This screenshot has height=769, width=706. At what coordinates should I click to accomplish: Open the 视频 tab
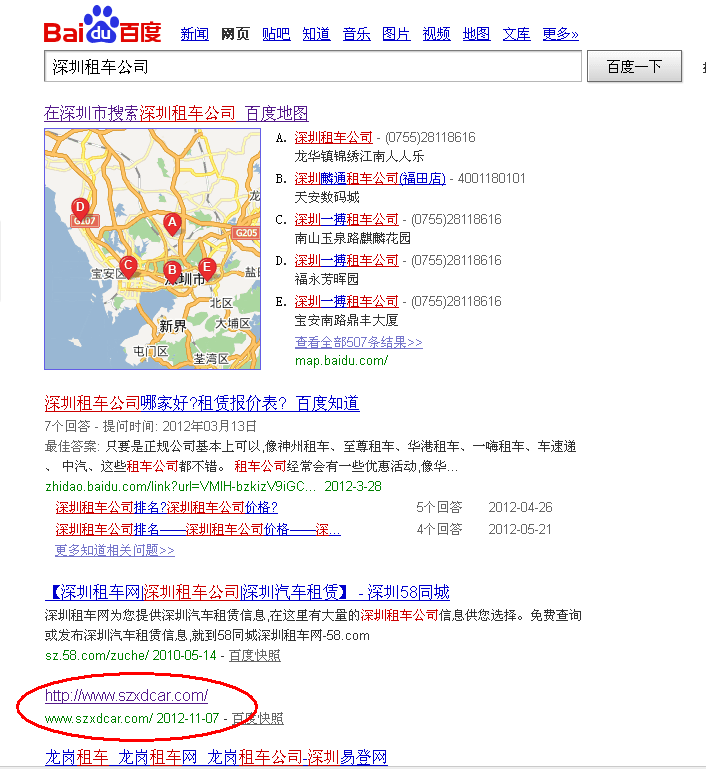pyautogui.click(x=436, y=34)
